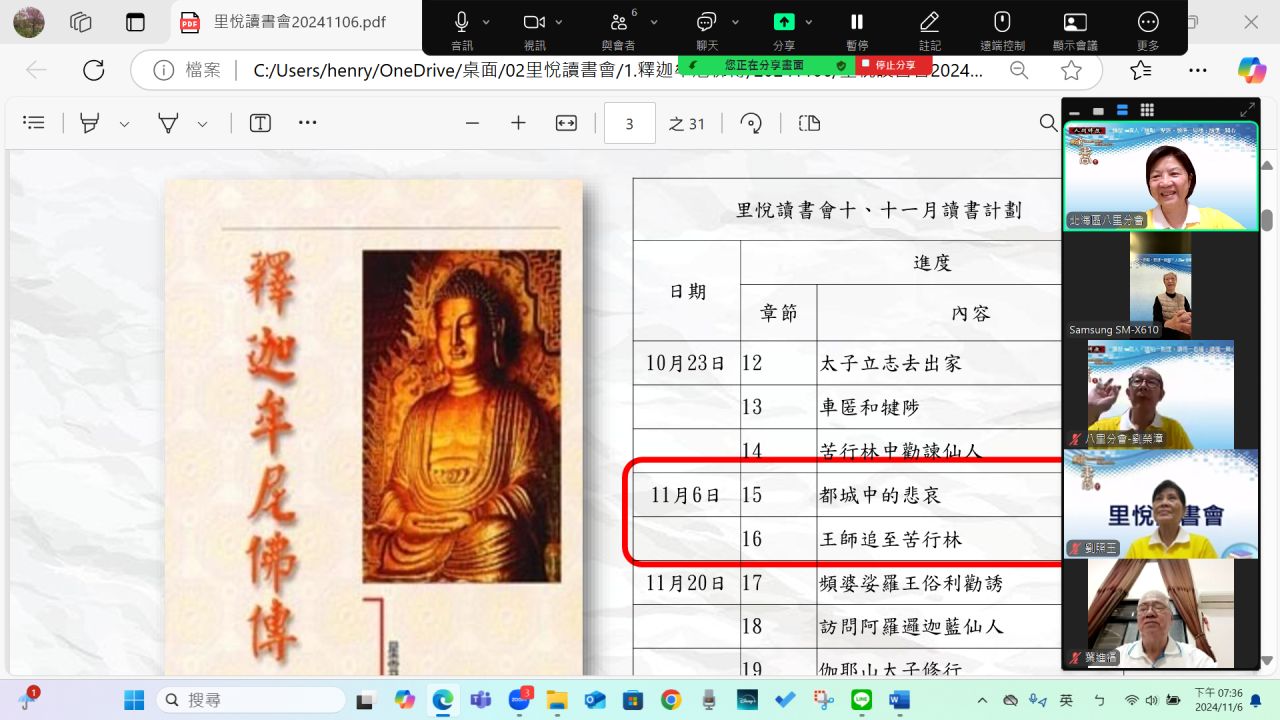Viewport: 1280px width, 720px height.
Task: Pause the Zoom screen share
Action: 857,22
